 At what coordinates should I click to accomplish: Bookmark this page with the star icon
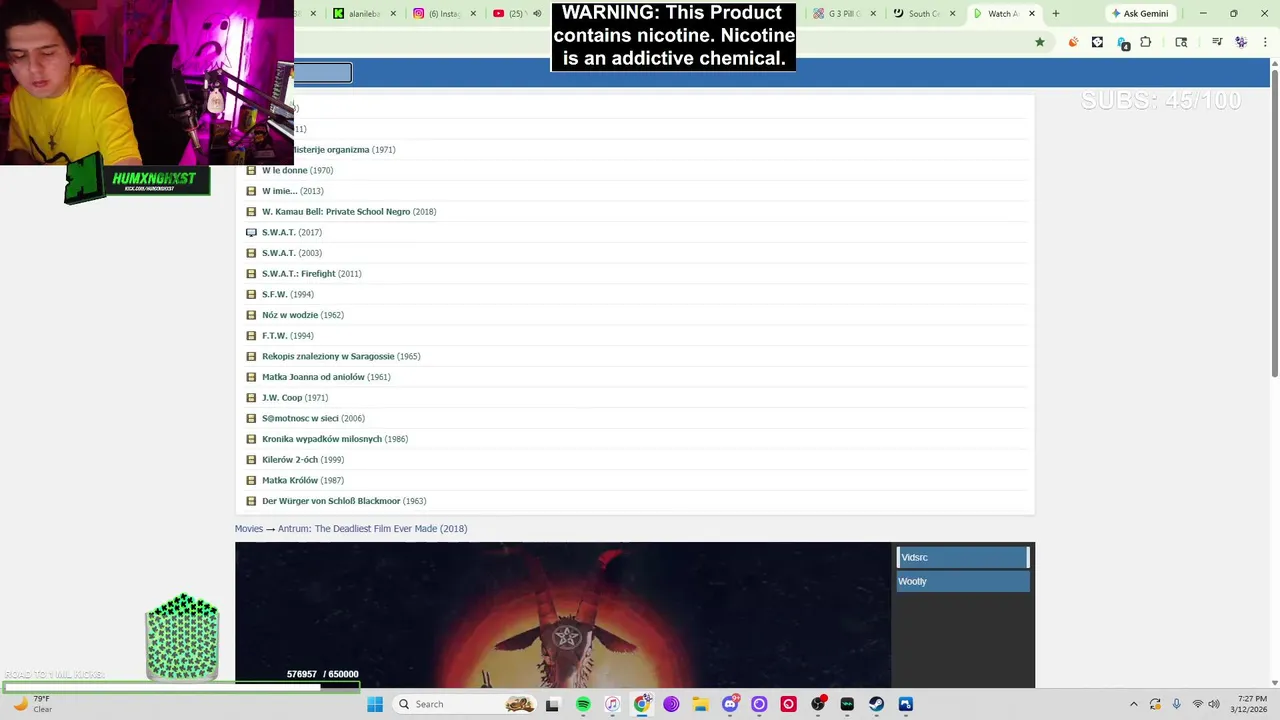1040,42
